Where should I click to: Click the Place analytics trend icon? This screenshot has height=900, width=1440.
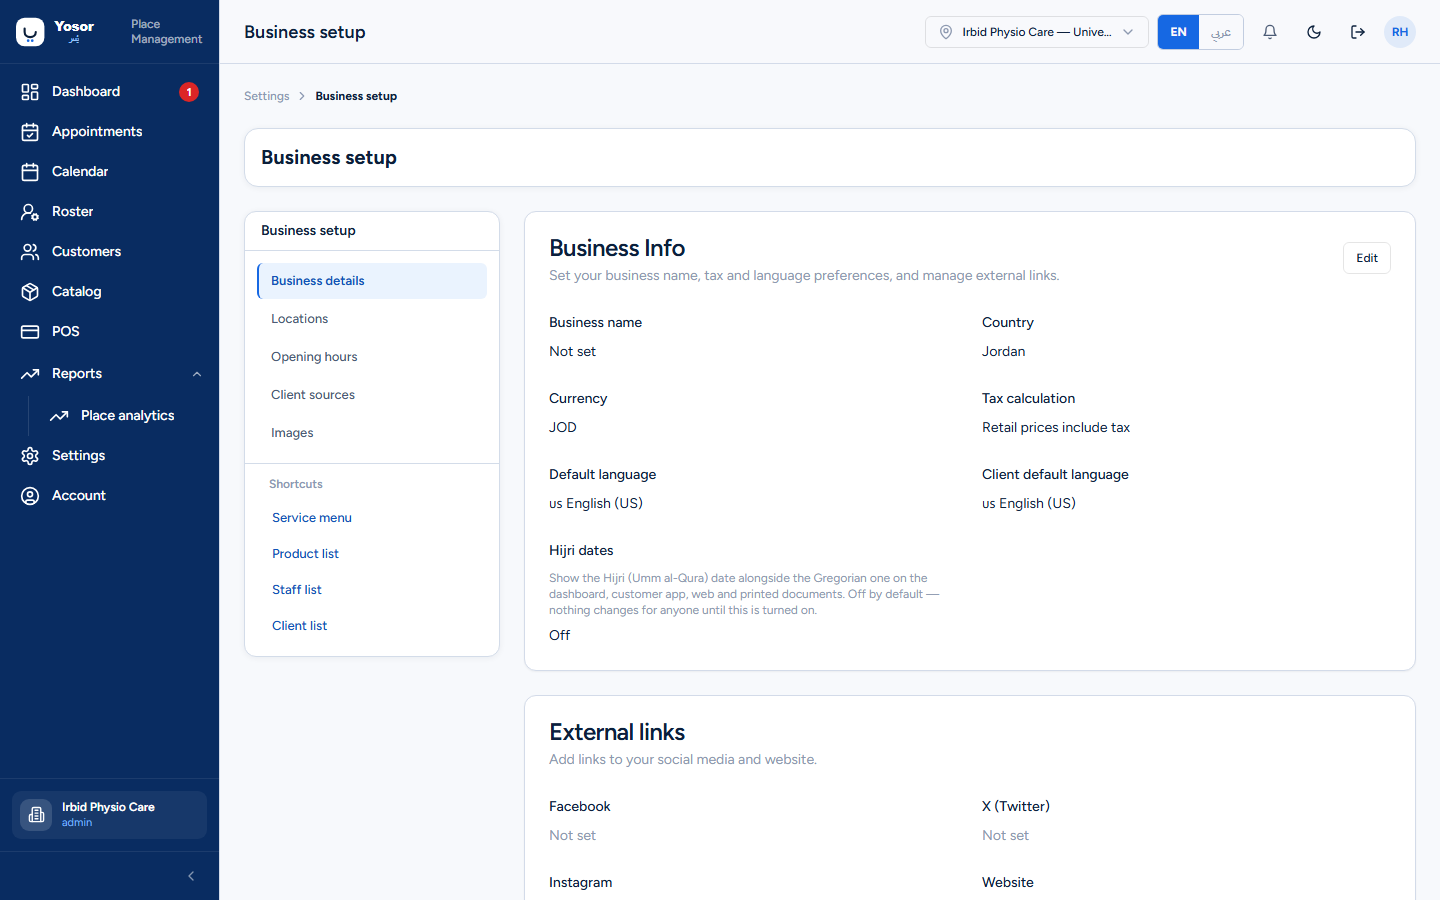[59, 416]
